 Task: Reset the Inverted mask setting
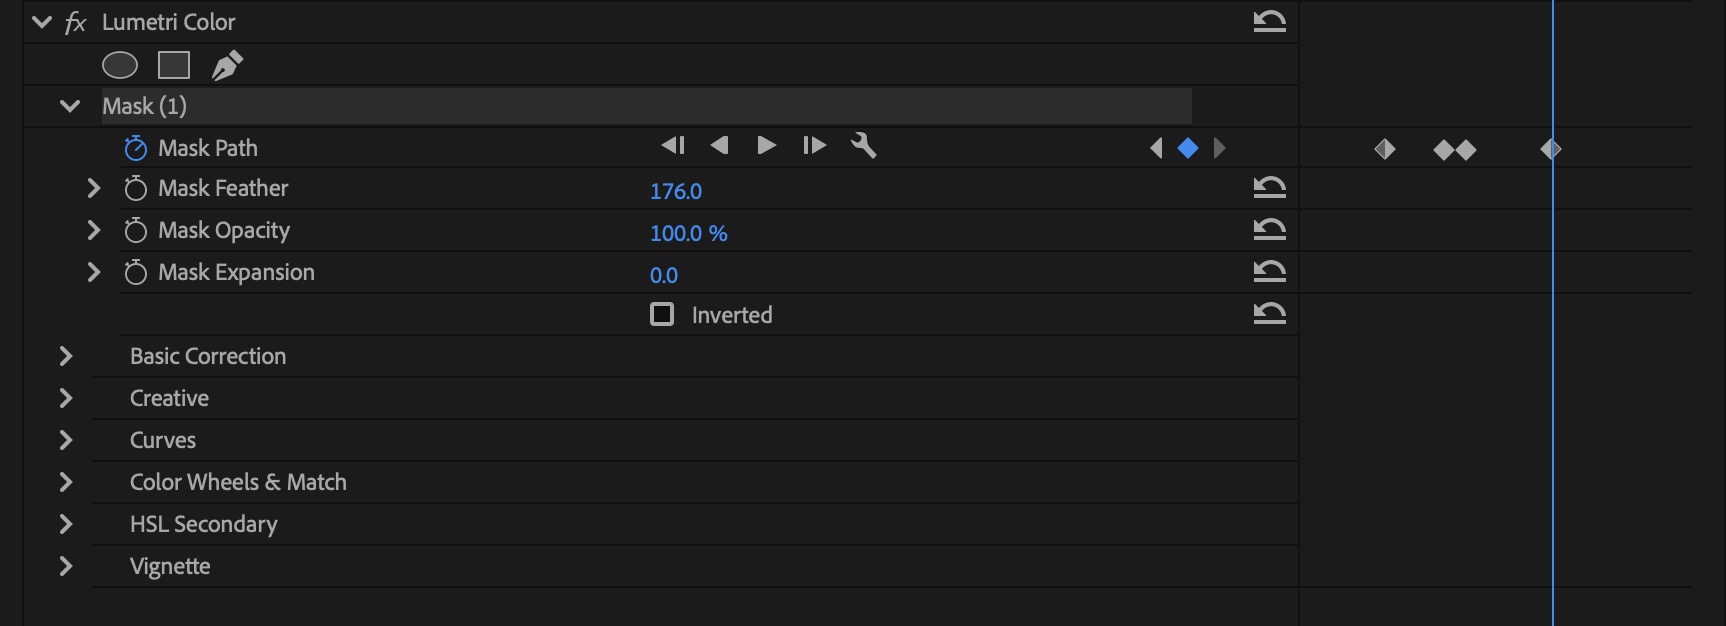[1269, 313]
